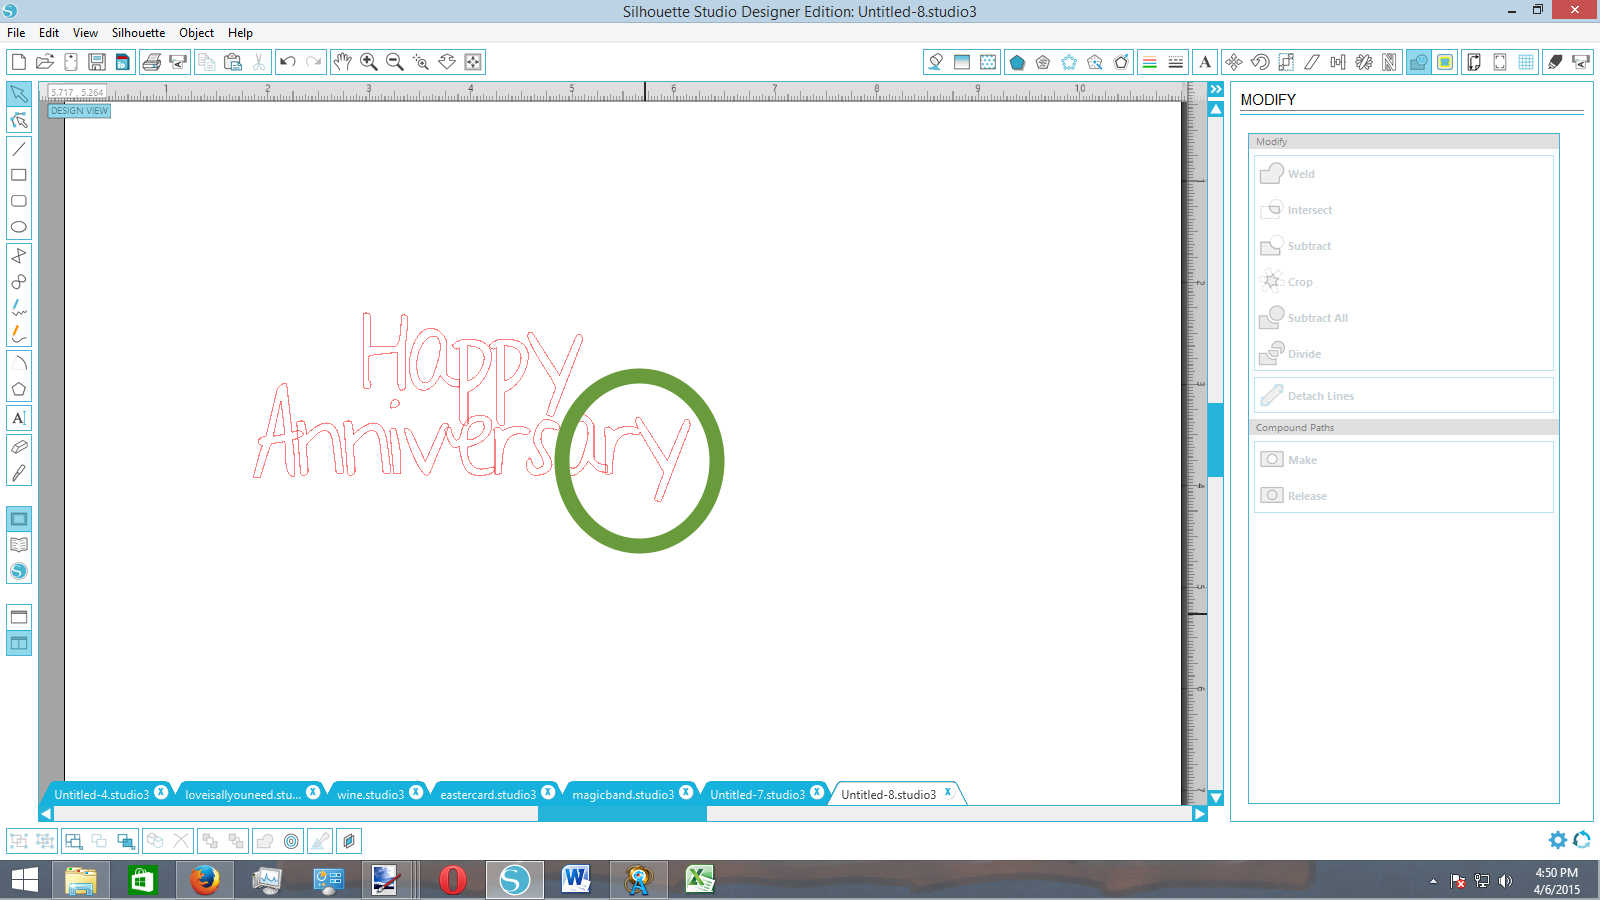Pick the Rounded Rectangle tool
Screen dimensions: 1600x900
tap(19, 201)
